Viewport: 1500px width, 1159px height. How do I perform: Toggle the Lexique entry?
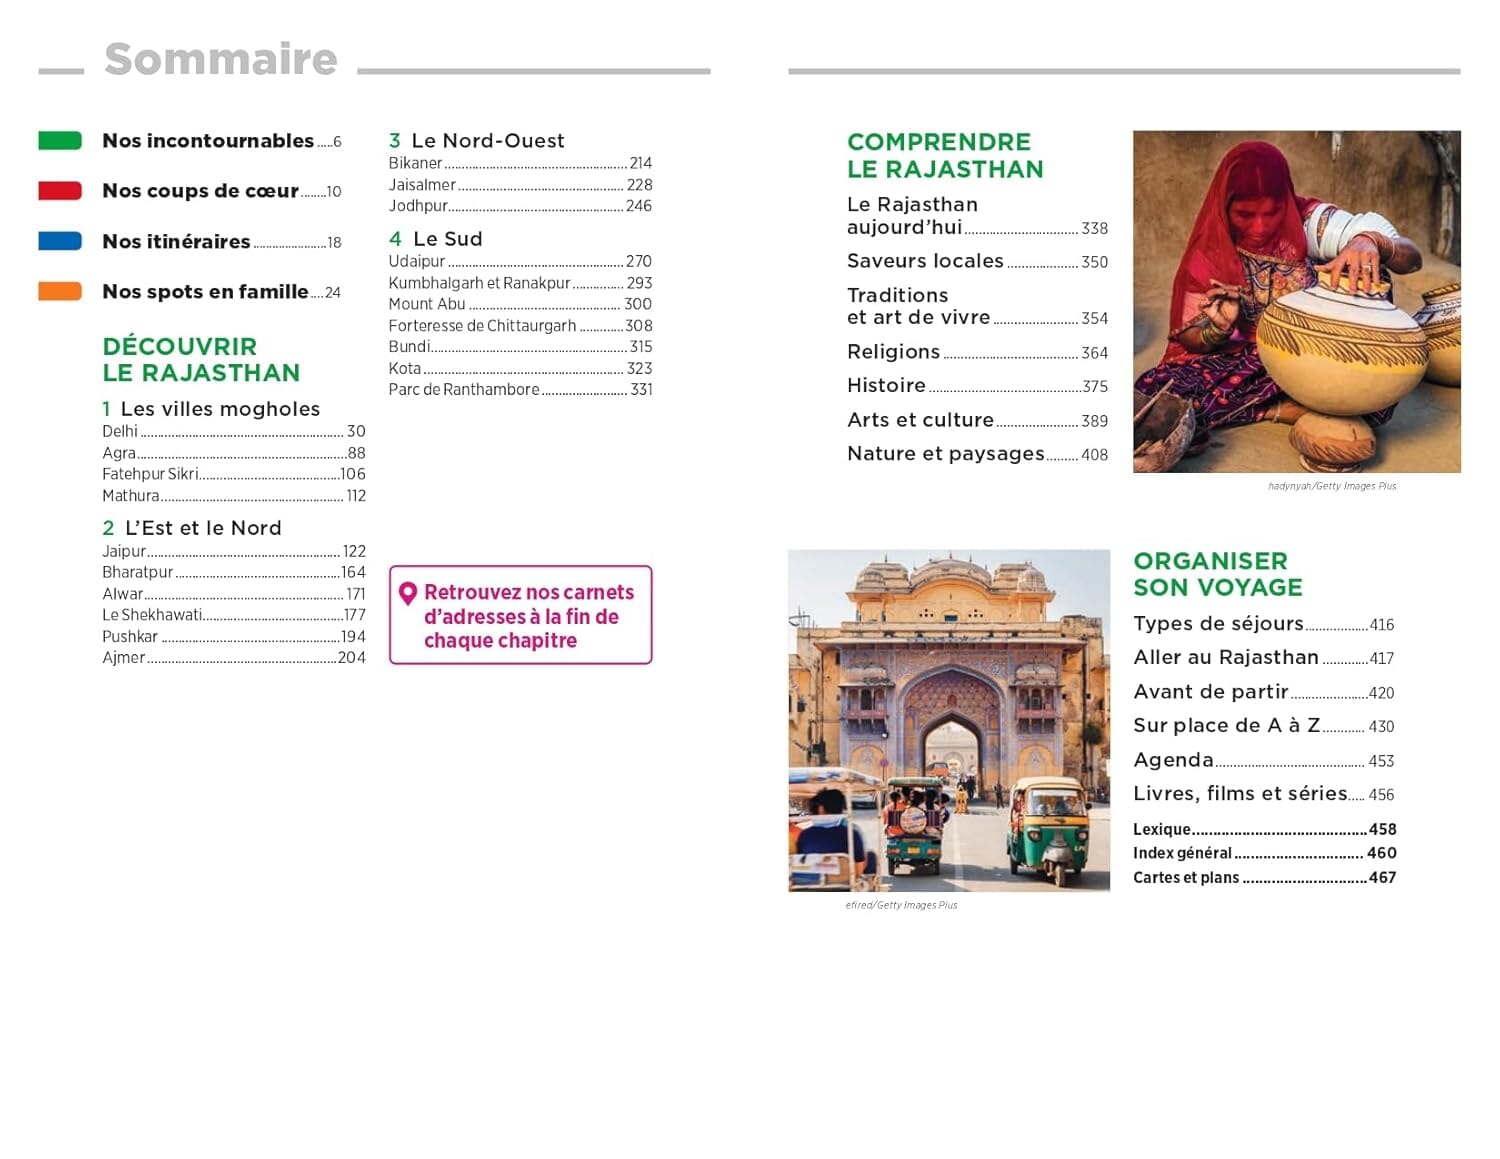tap(1160, 829)
